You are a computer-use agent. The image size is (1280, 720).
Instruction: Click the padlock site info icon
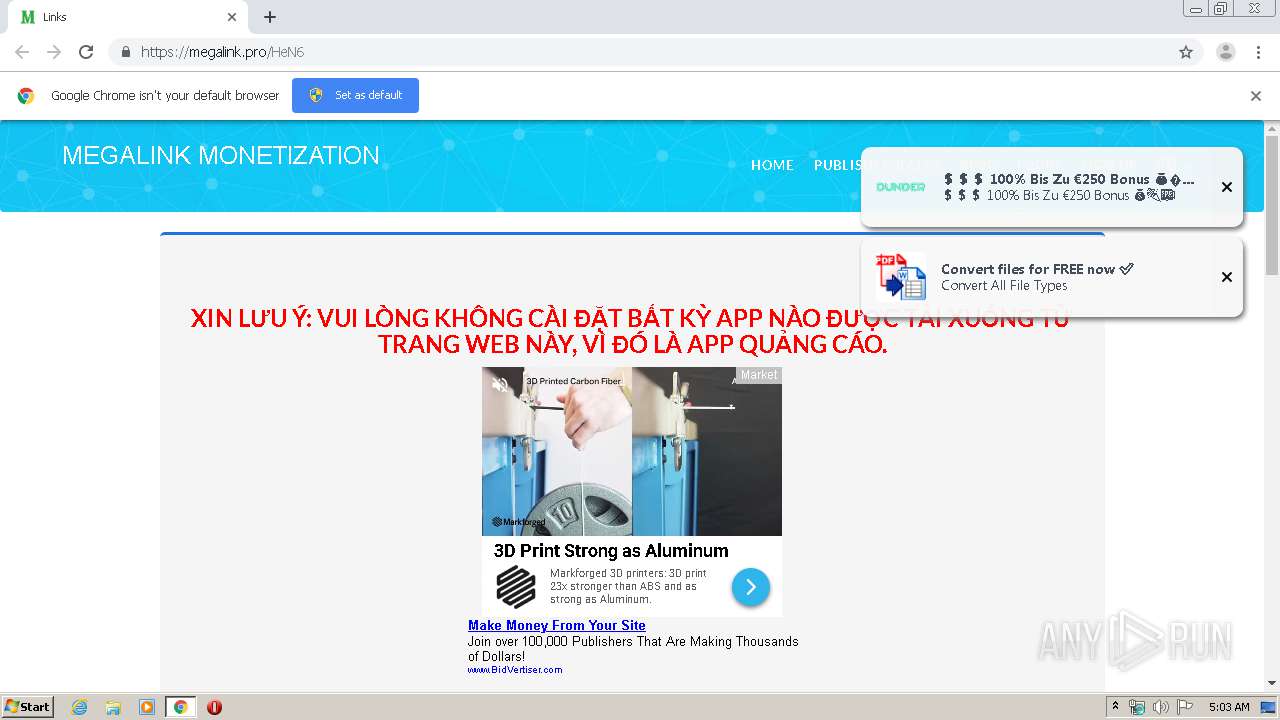point(125,52)
